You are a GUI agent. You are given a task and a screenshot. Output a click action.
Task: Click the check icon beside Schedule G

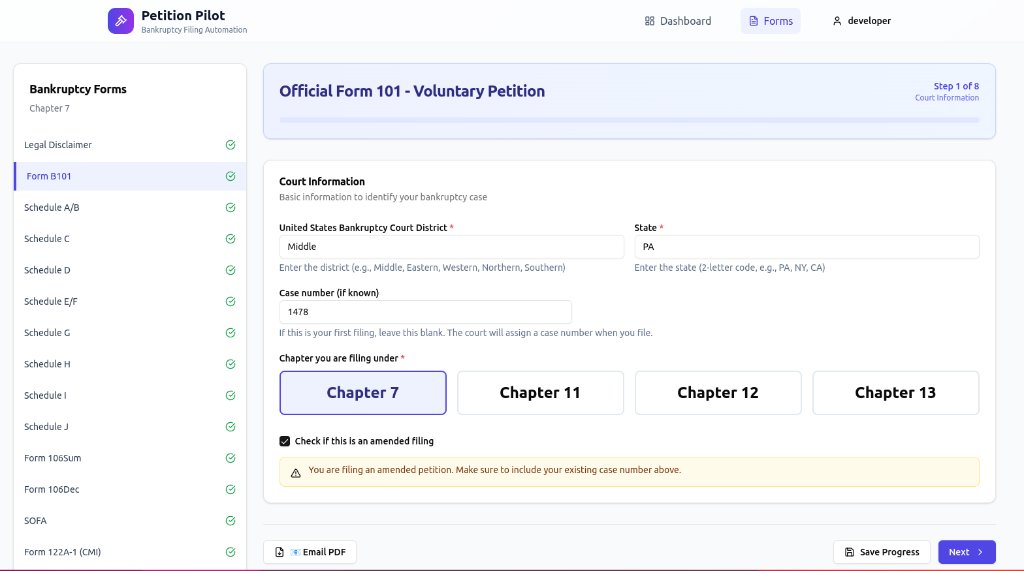tap(231, 333)
